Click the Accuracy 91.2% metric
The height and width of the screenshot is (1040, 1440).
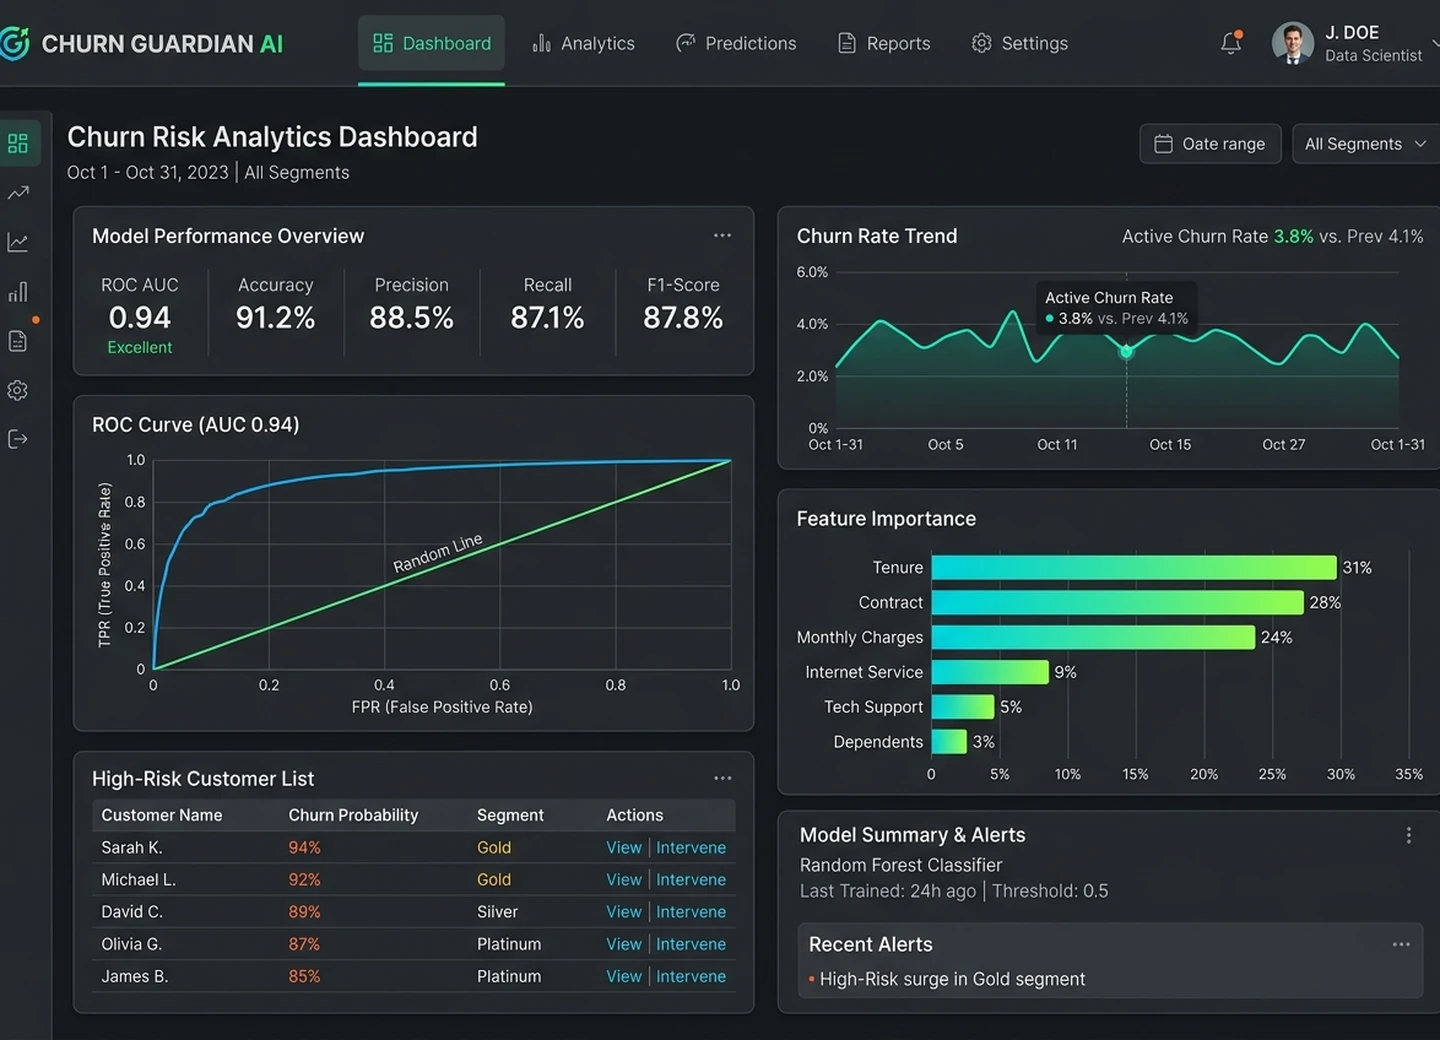click(275, 305)
